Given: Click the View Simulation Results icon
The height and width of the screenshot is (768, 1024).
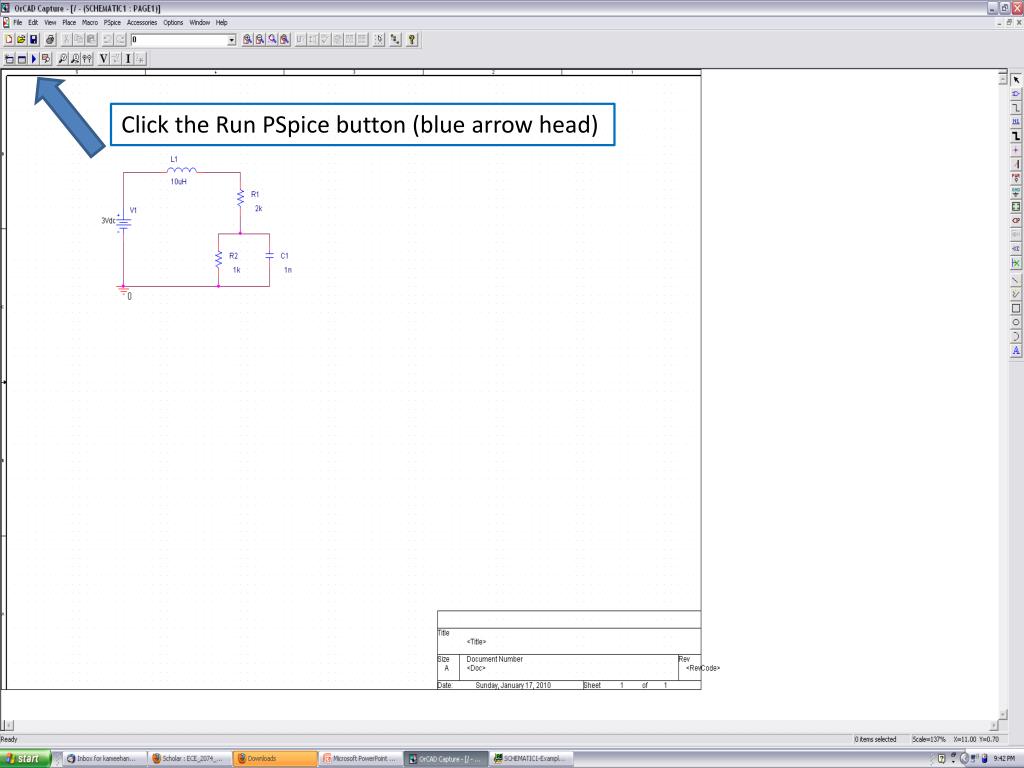Looking at the screenshot, I should 46,59.
